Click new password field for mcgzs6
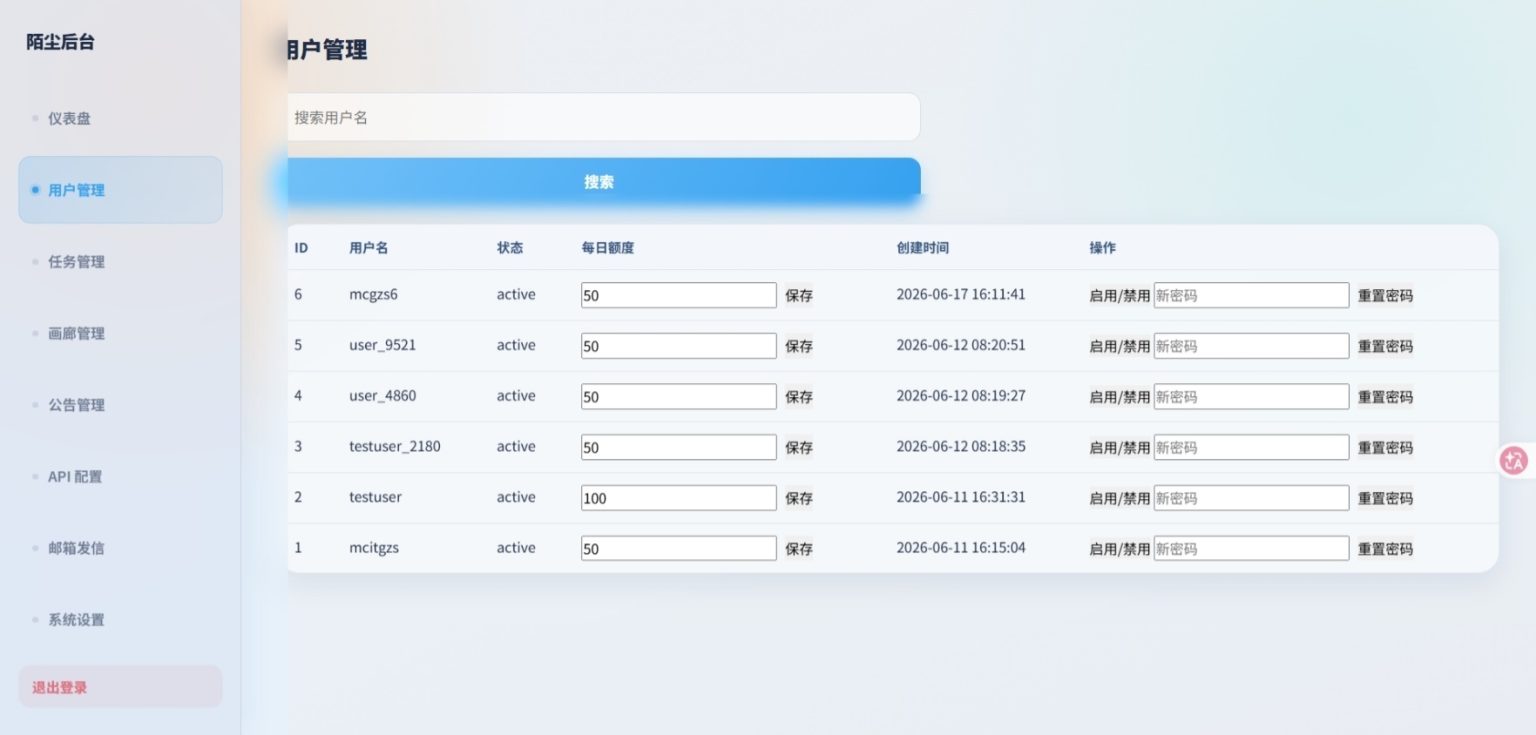Viewport: 1536px width, 735px height. 1252,295
